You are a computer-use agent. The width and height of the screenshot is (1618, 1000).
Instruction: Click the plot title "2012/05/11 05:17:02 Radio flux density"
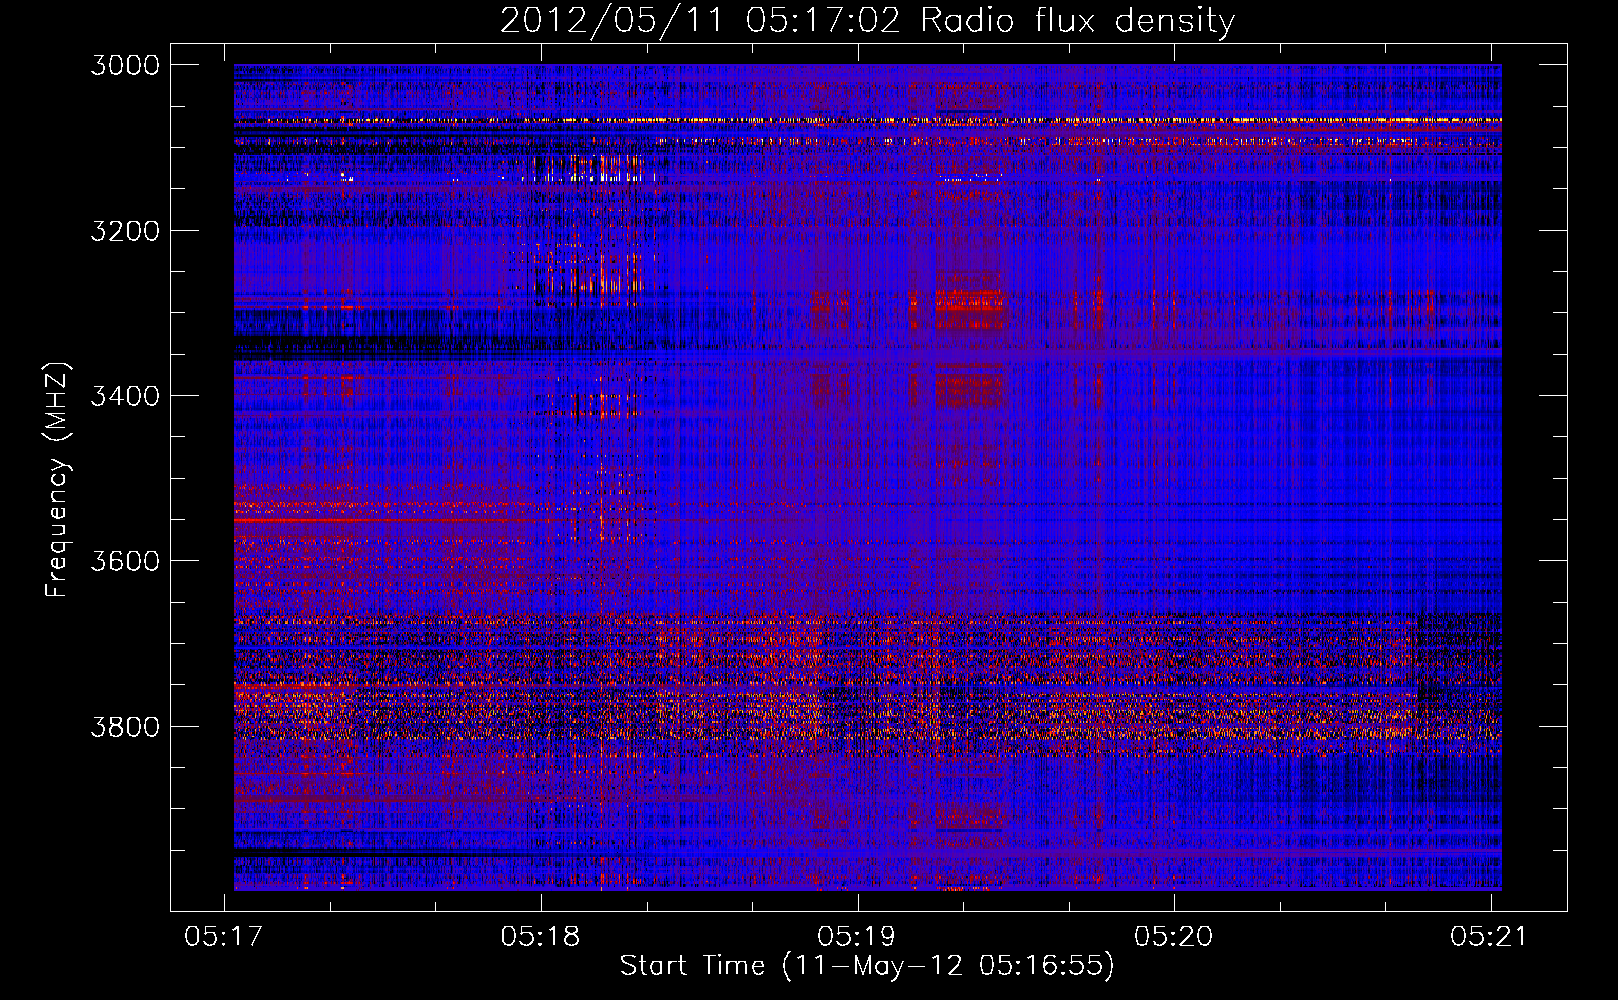click(867, 20)
